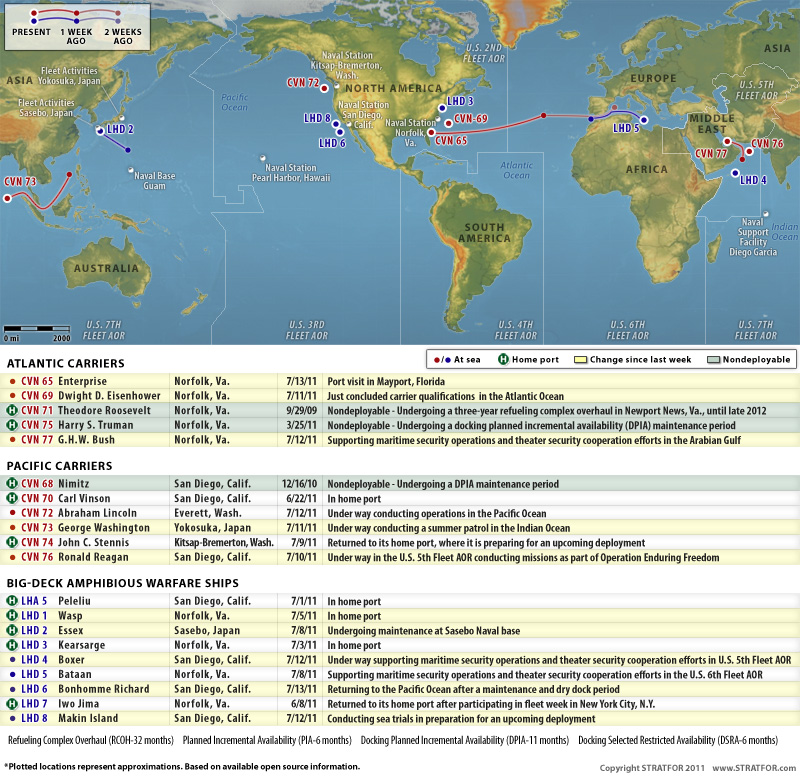Click 'Port visit in Mayport, Florida' status
The image size is (800, 776).
pos(386,382)
